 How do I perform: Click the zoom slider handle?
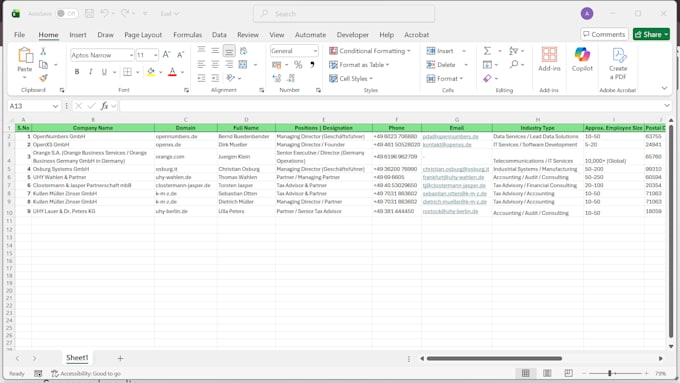[x=610, y=373]
